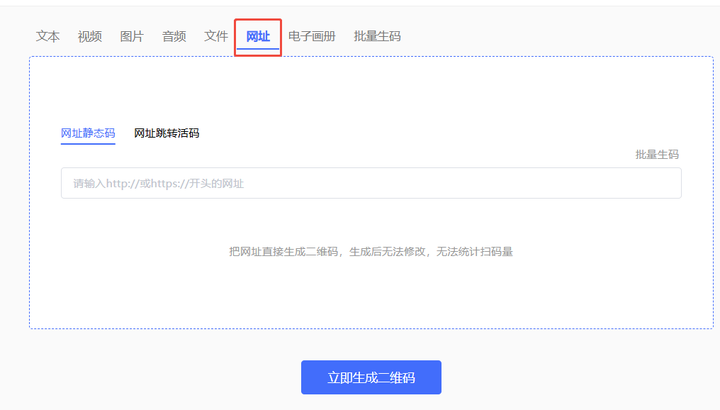
Task: Select the 图片 tab
Action: pyautogui.click(x=132, y=36)
